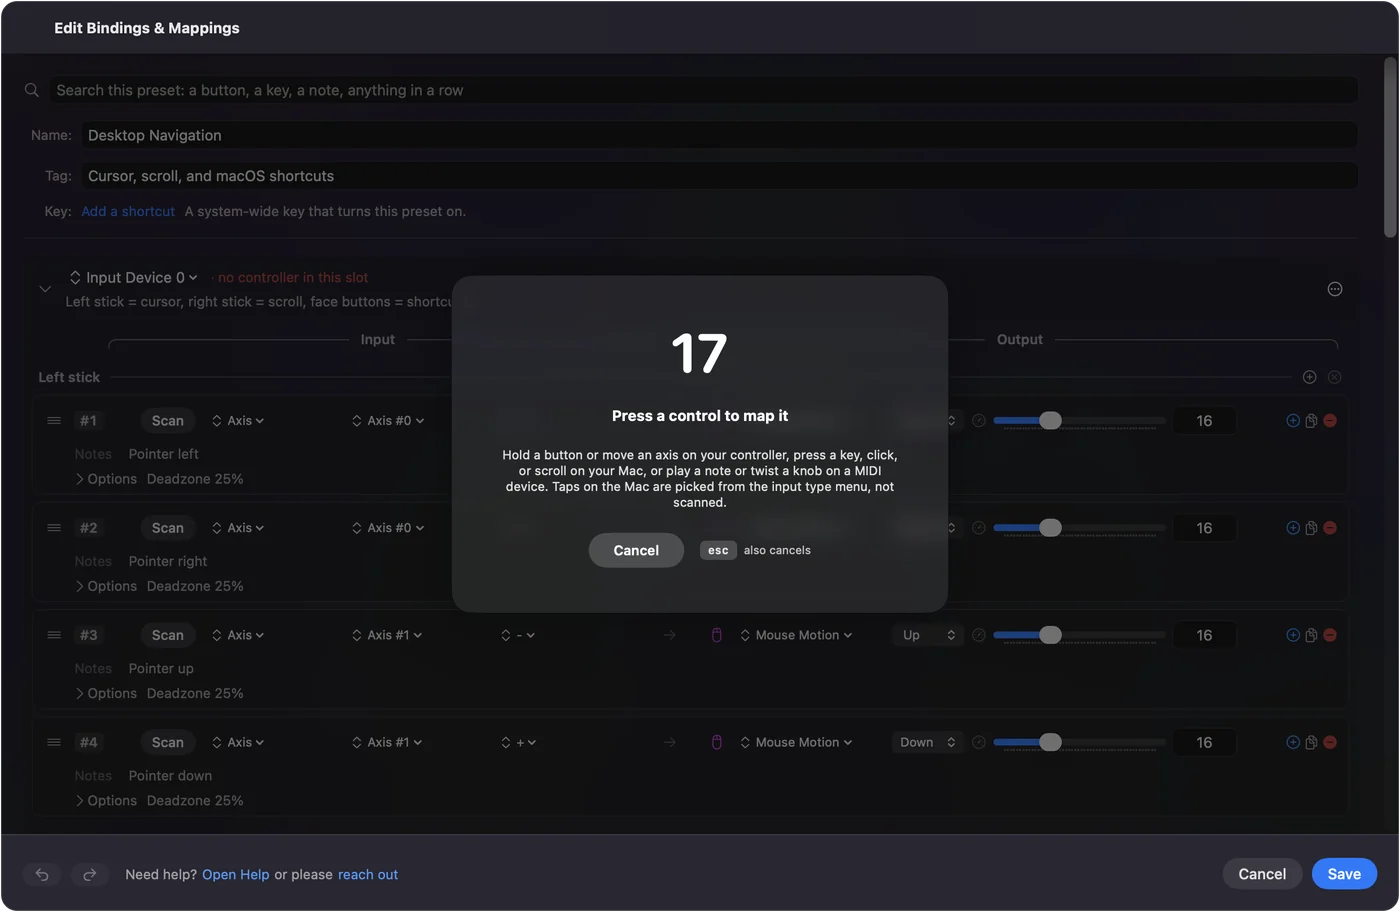Image resolution: width=1400 pixels, height=912 pixels.
Task: Focus the preset search field
Action: (704, 90)
